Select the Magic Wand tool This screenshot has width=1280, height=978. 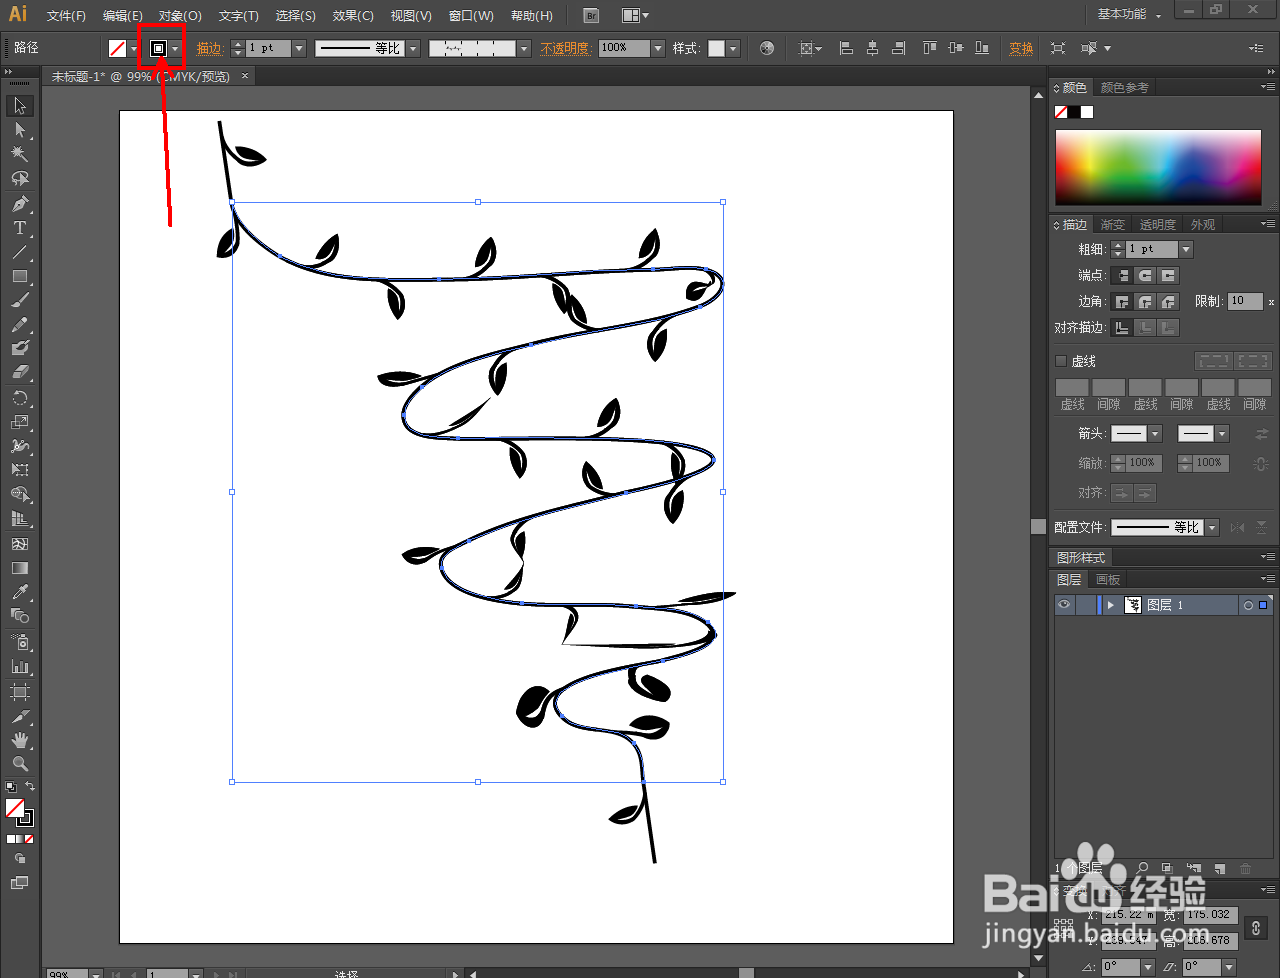point(20,154)
